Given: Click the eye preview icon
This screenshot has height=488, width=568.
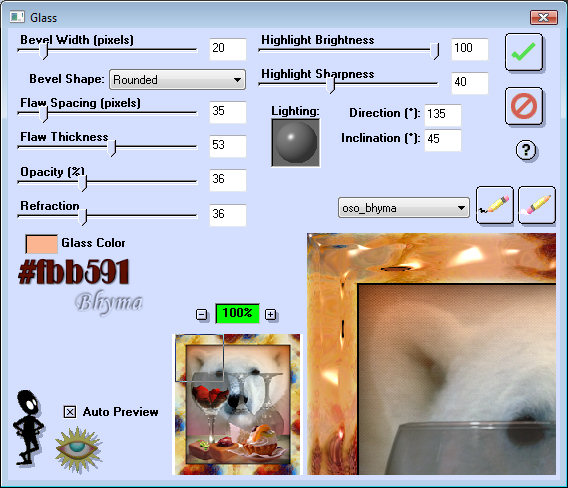Looking at the screenshot, I should coord(78,450).
